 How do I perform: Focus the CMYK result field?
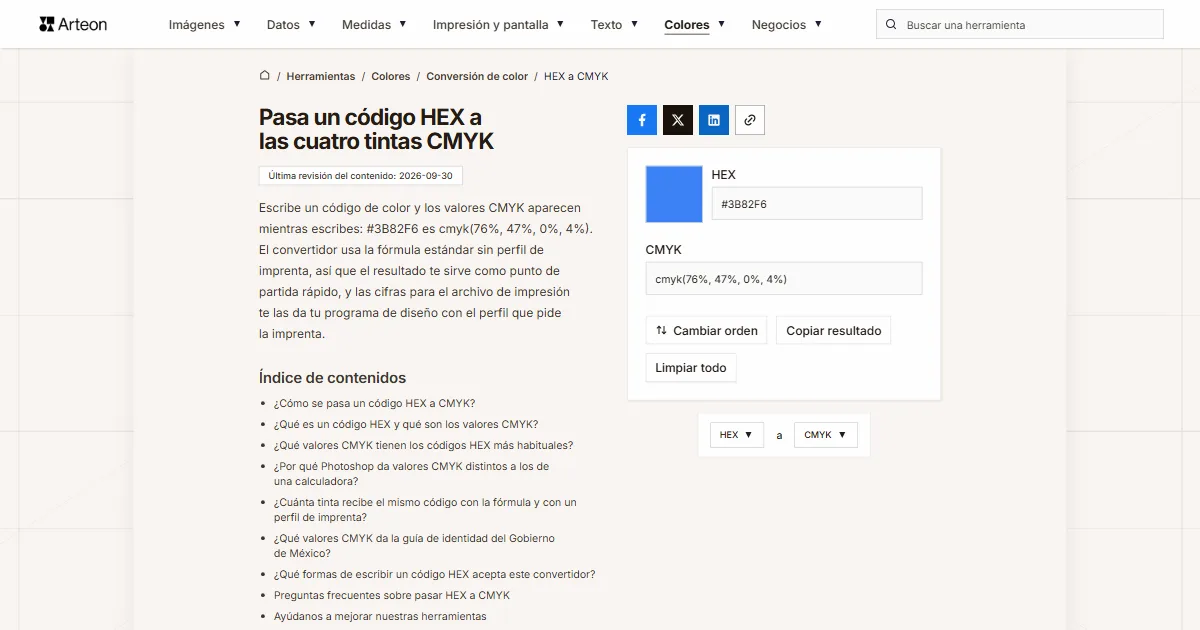784,279
